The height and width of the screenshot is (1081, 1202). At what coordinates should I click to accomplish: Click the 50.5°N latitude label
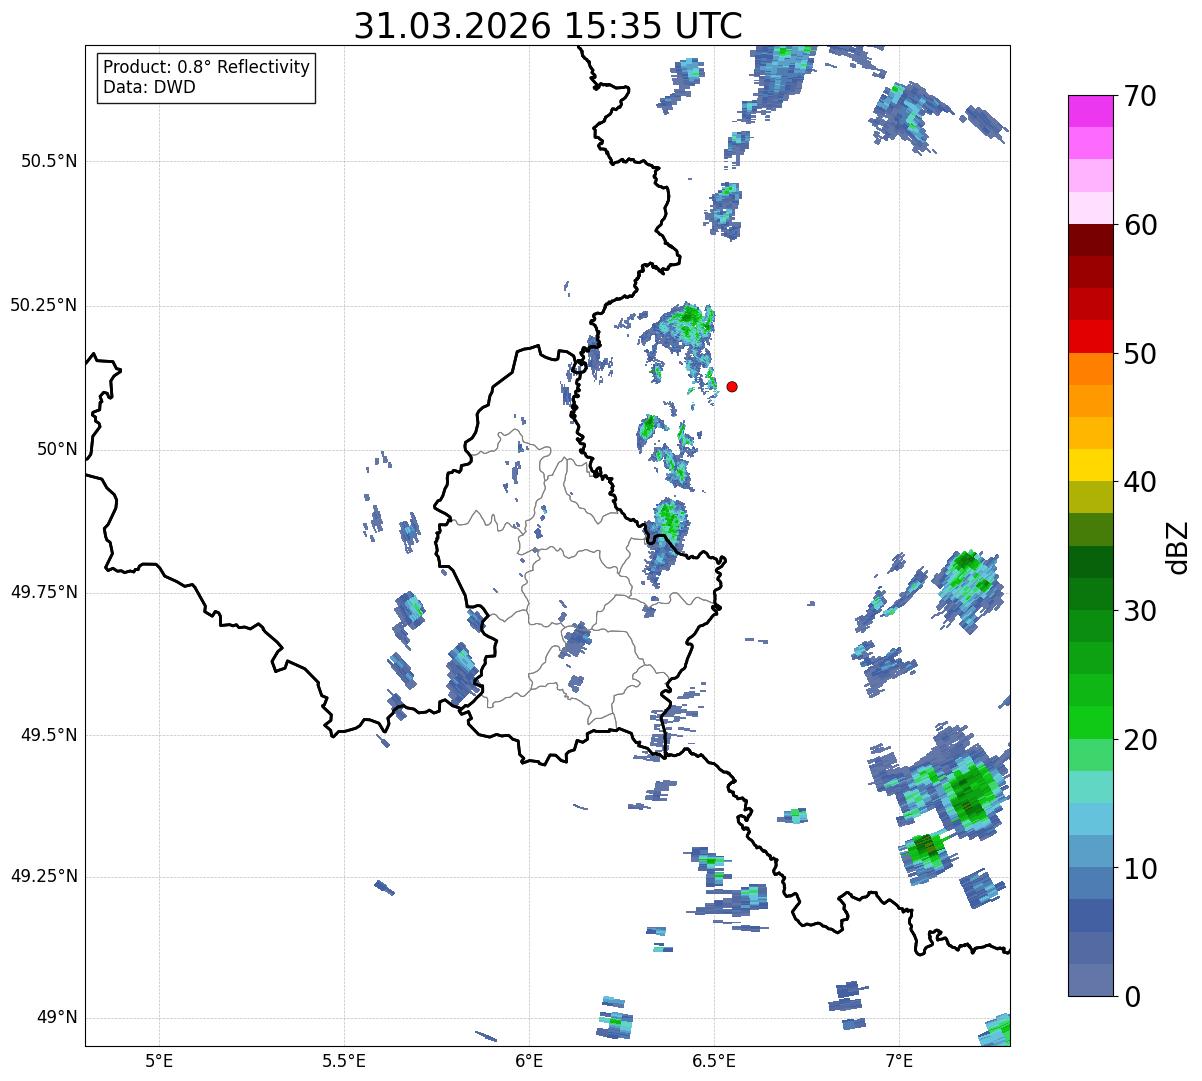click(49, 161)
